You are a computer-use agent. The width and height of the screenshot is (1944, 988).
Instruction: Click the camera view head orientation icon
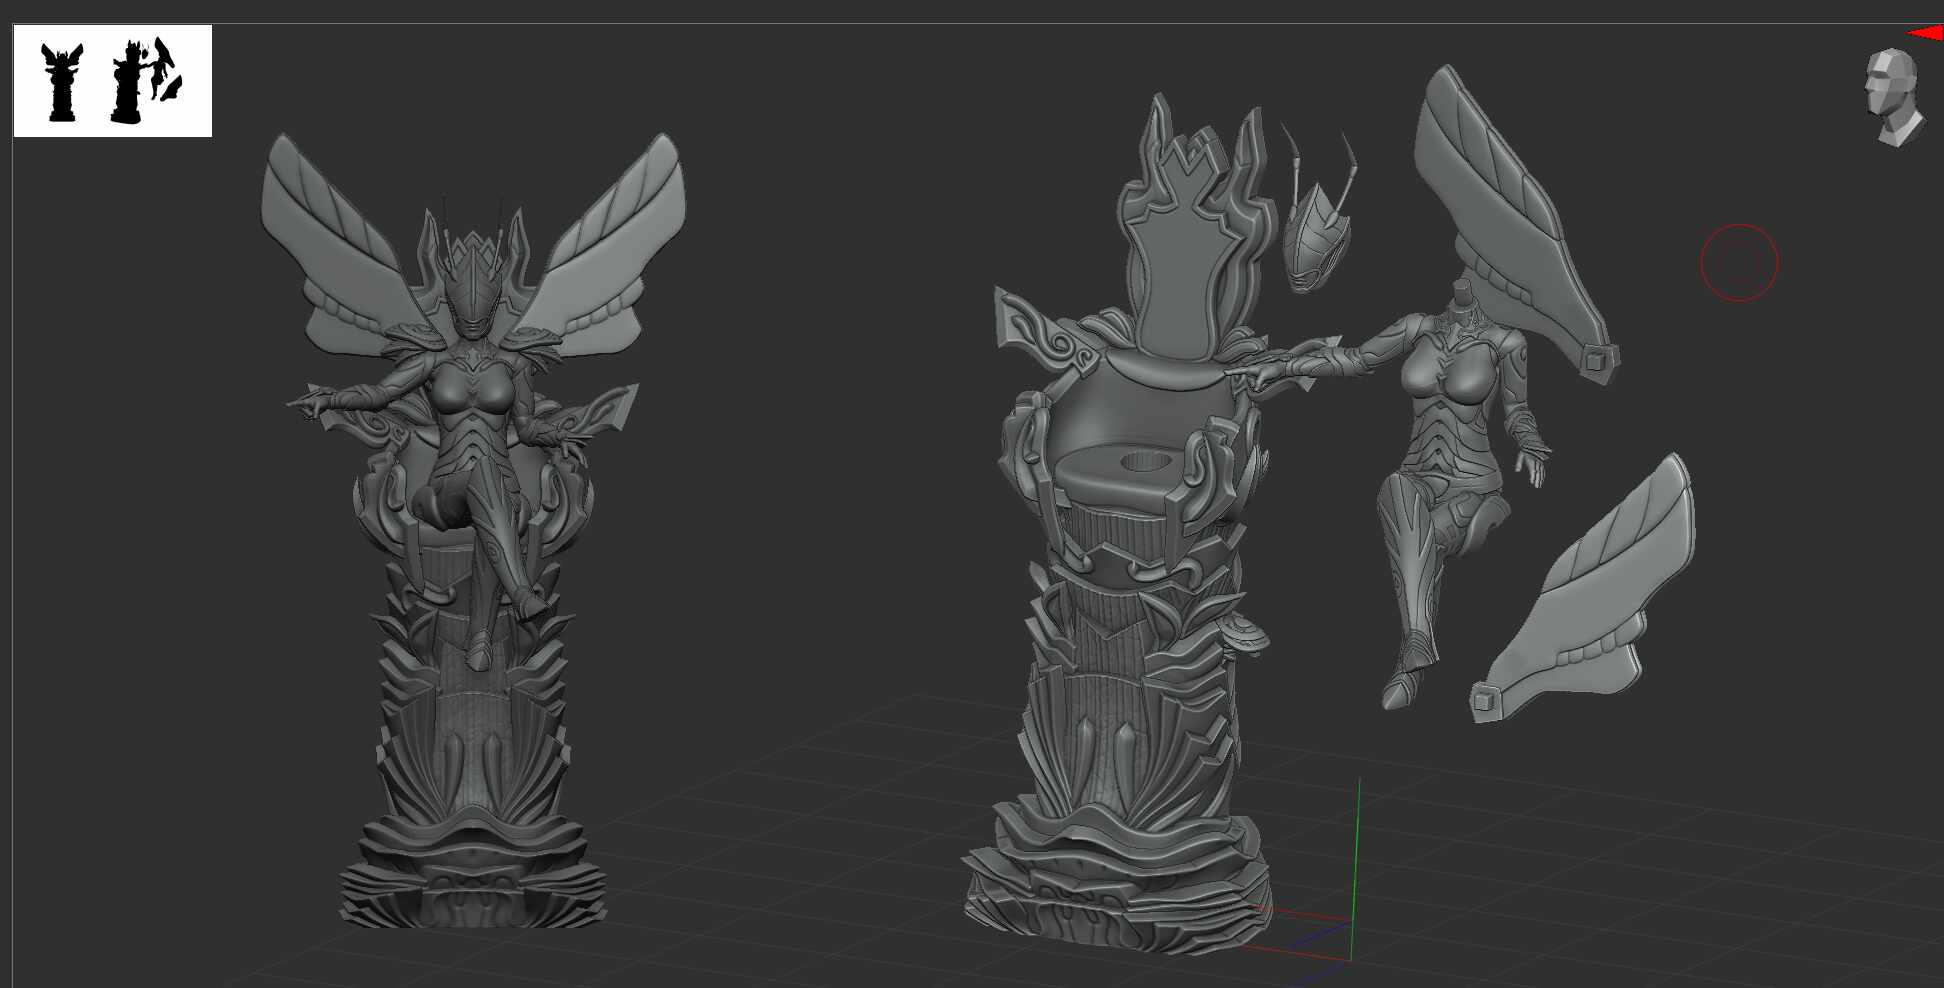click(x=1893, y=97)
